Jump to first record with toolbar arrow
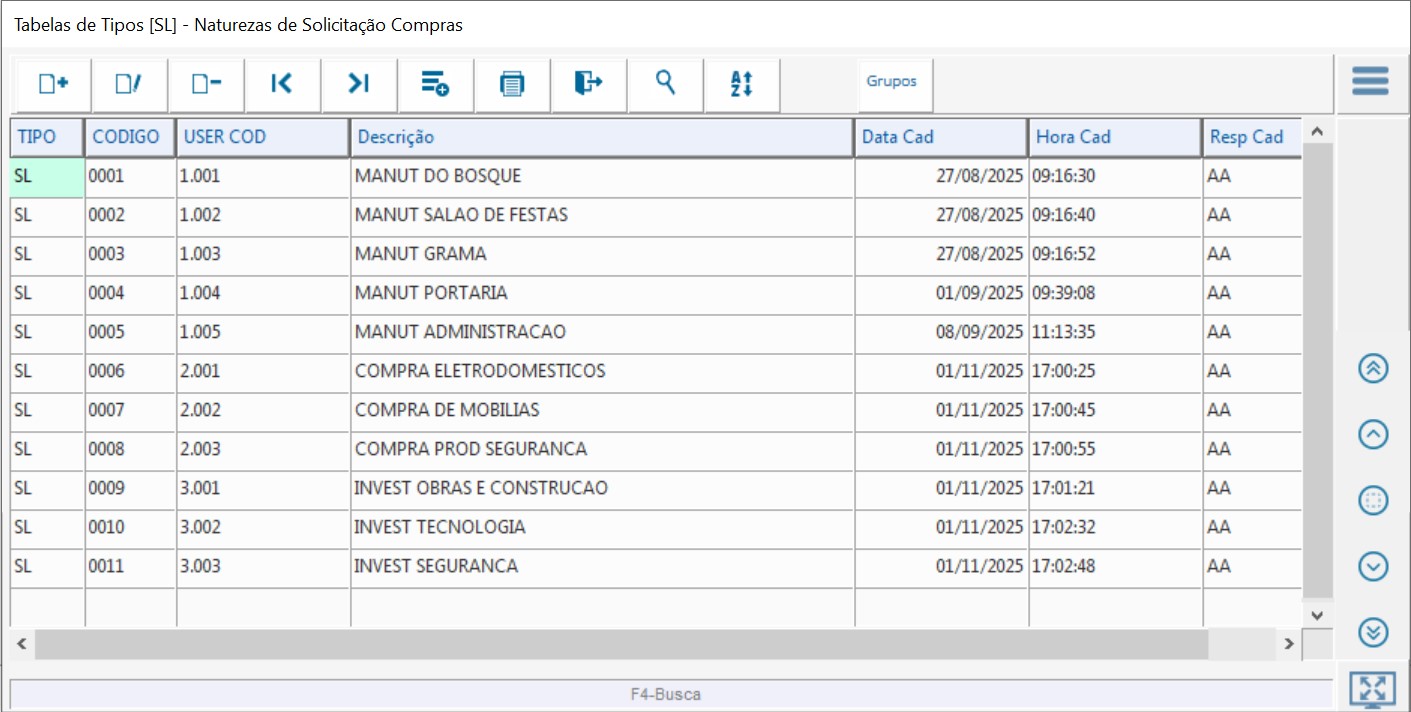This screenshot has width=1411, height=712. (282, 84)
